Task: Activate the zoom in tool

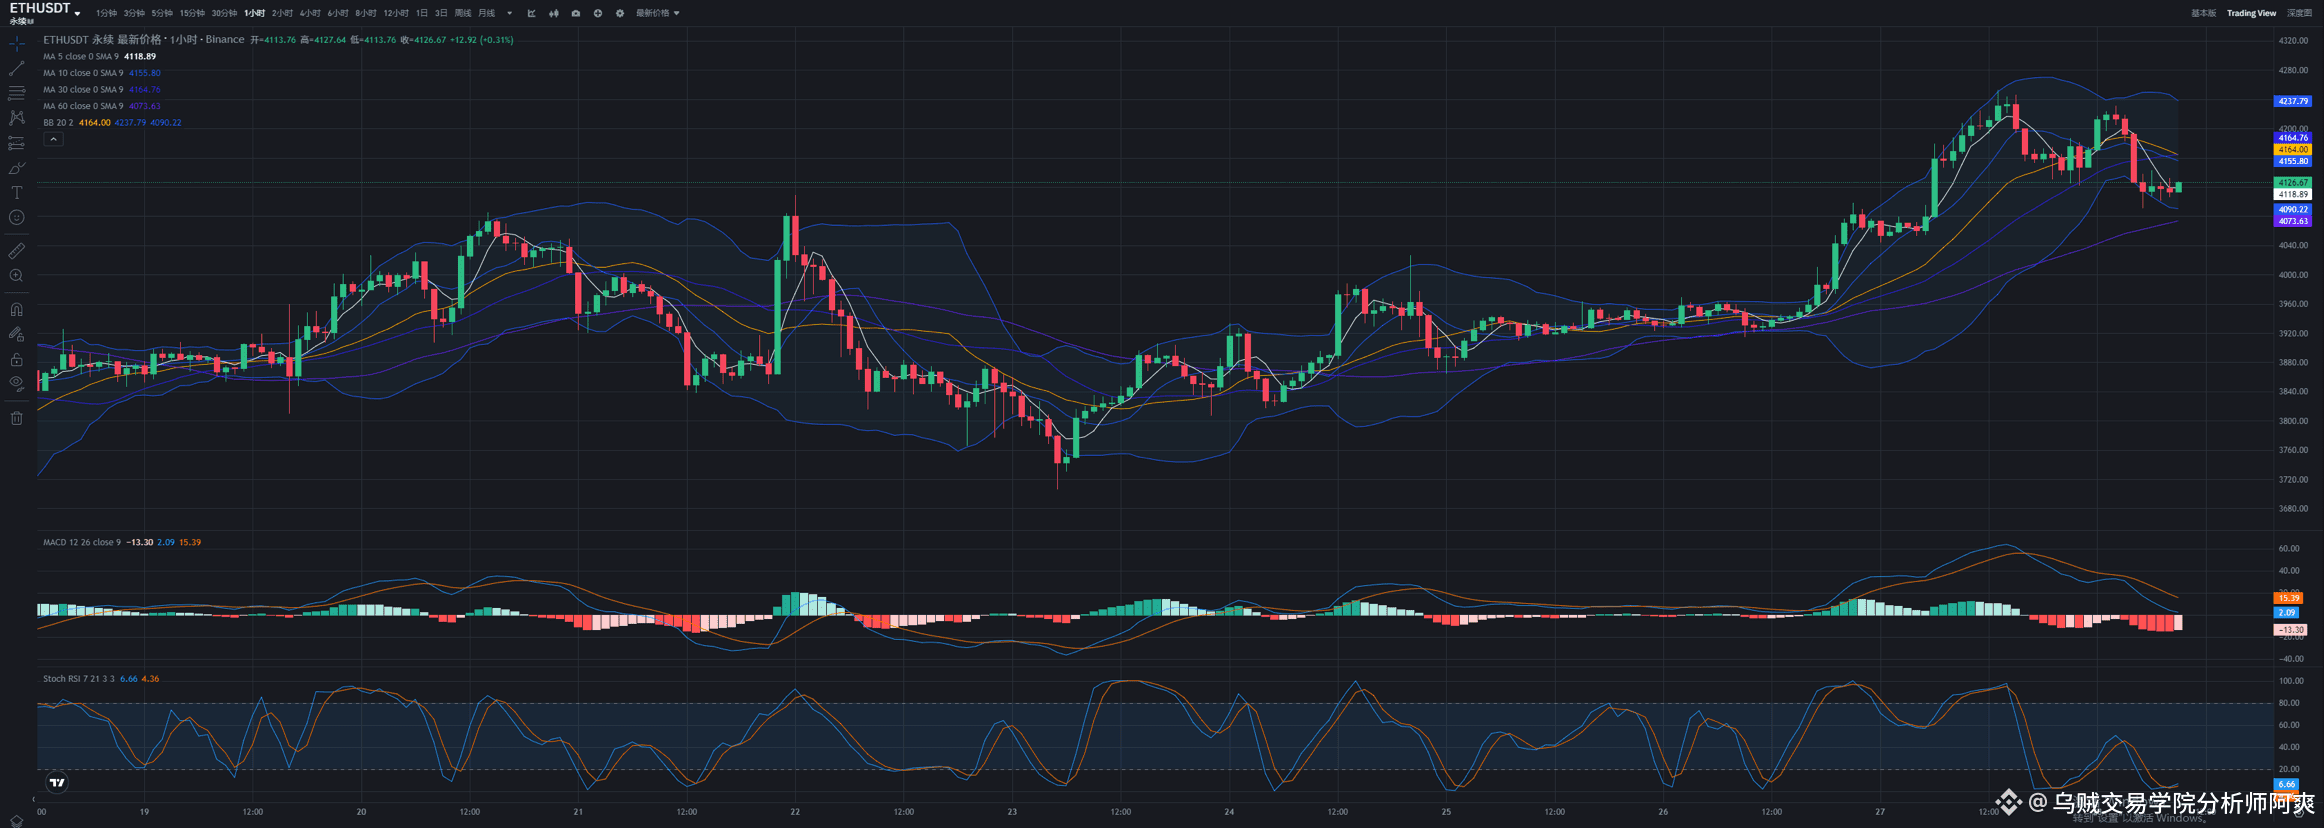Action: (x=17, y=276)
